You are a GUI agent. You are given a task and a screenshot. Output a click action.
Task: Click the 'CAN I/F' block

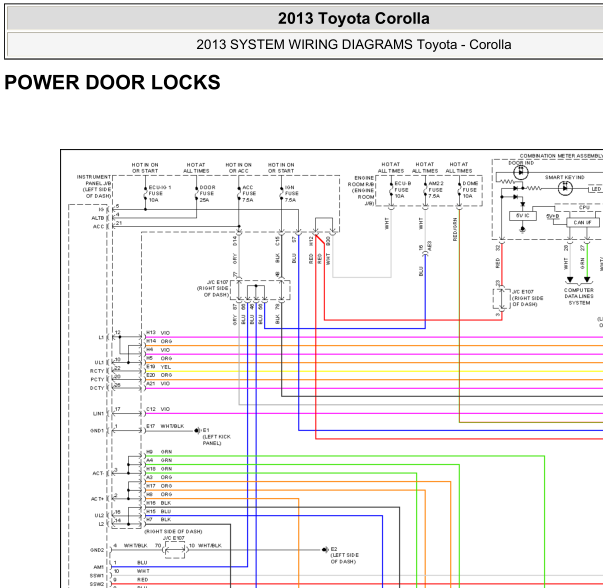pos(583,222)
